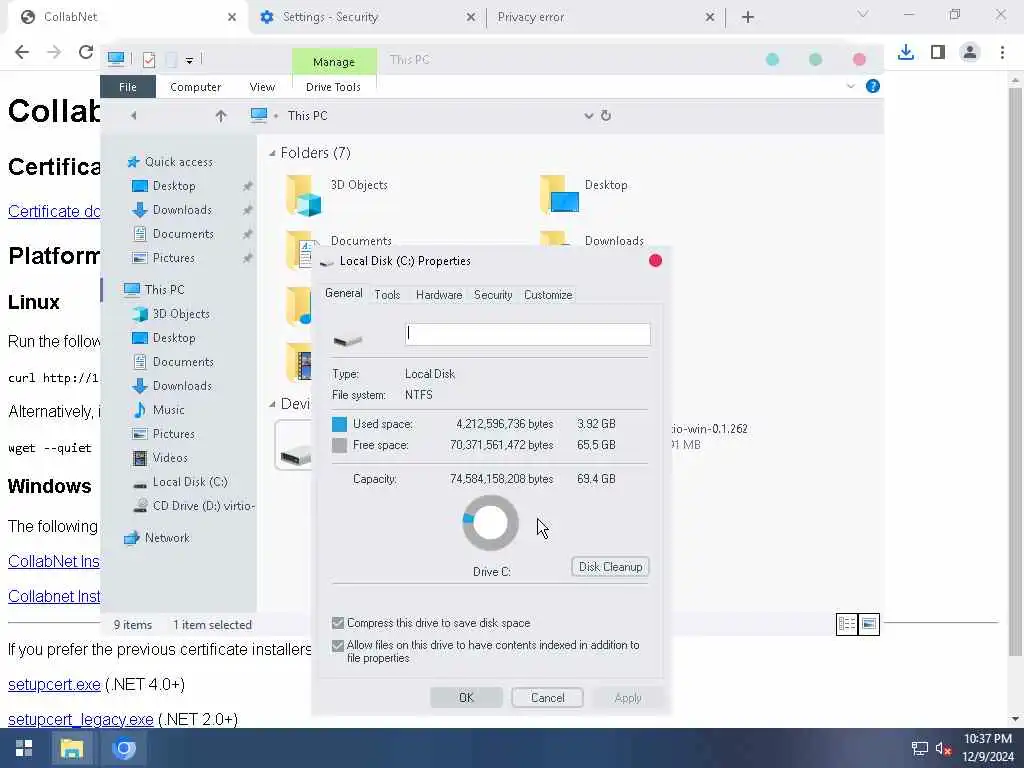Open Chrome downloads icon
The image size is (1024, 768).
905,52
